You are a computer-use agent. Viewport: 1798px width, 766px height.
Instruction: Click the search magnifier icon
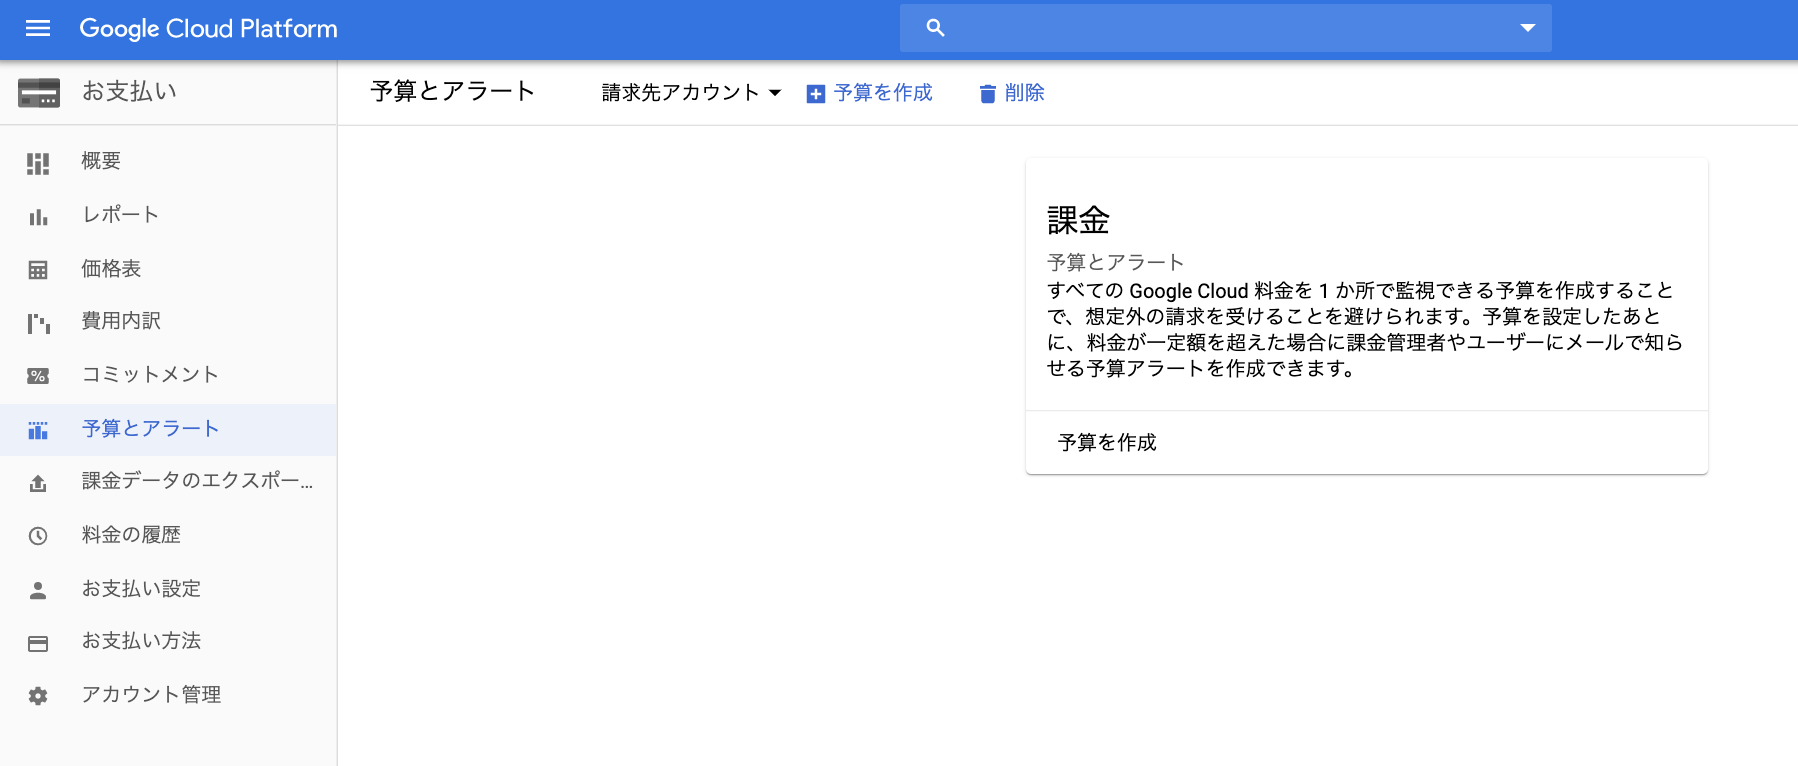tap(935, 28)
